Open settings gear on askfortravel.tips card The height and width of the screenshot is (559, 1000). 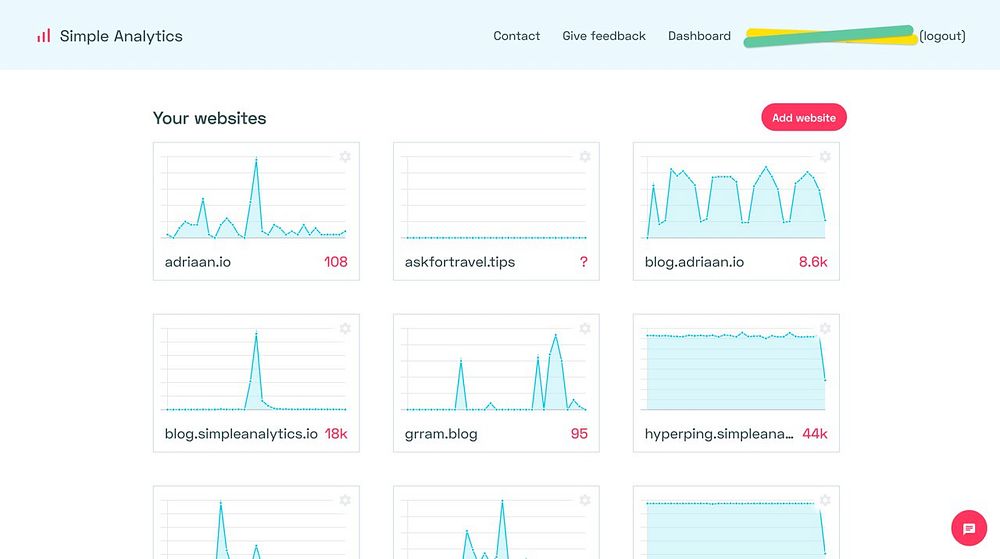pyautogui.click(x=585, y=157)
